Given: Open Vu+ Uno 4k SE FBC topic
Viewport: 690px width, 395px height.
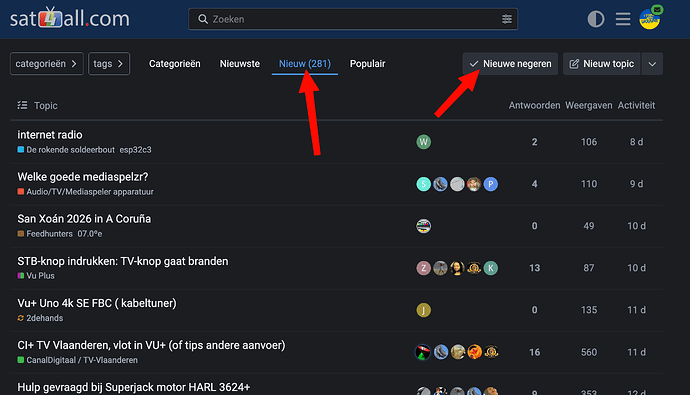Looking at the screenshot, I should (x=97, y=303).
